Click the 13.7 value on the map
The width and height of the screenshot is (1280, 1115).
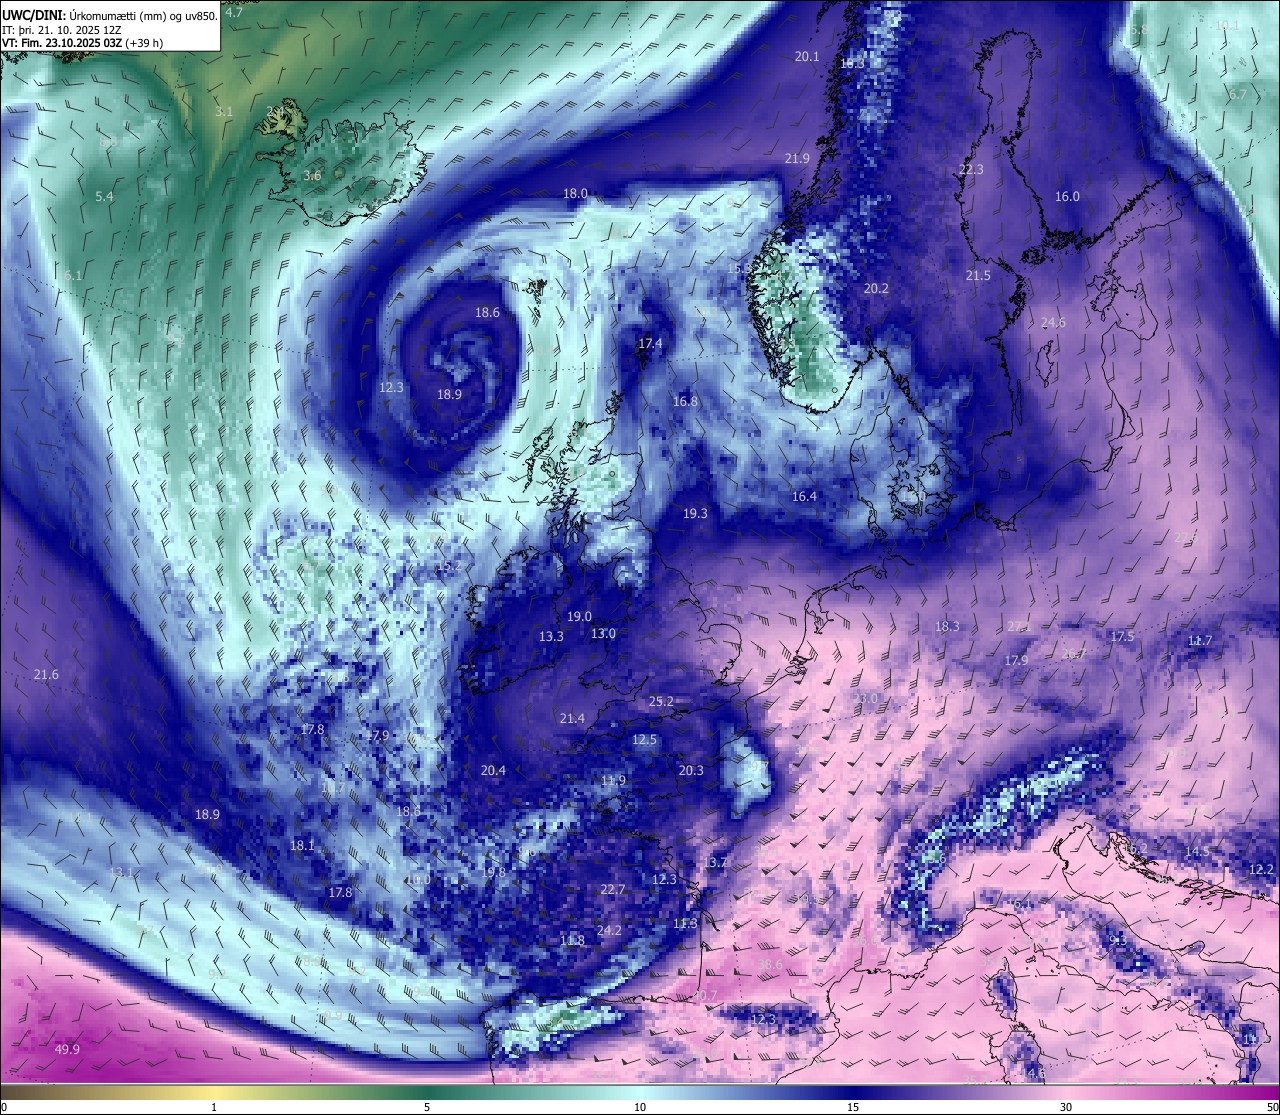716,863
